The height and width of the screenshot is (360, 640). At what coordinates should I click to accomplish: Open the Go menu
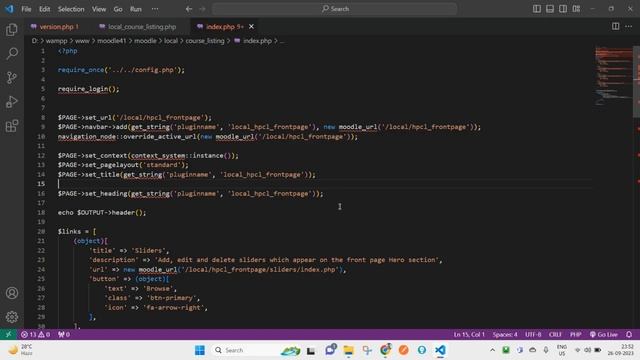[118, 9]
